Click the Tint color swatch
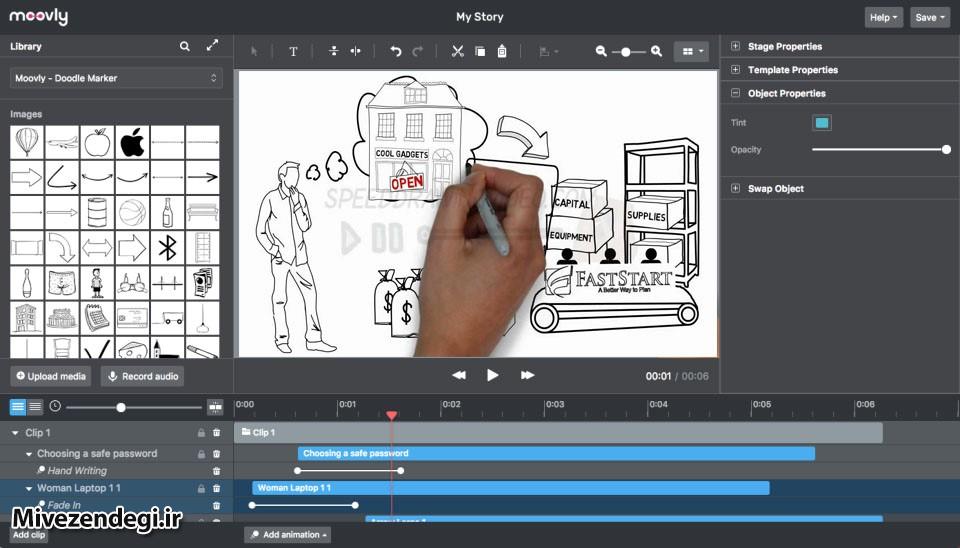The image size is (960, 548). point(822,123)
